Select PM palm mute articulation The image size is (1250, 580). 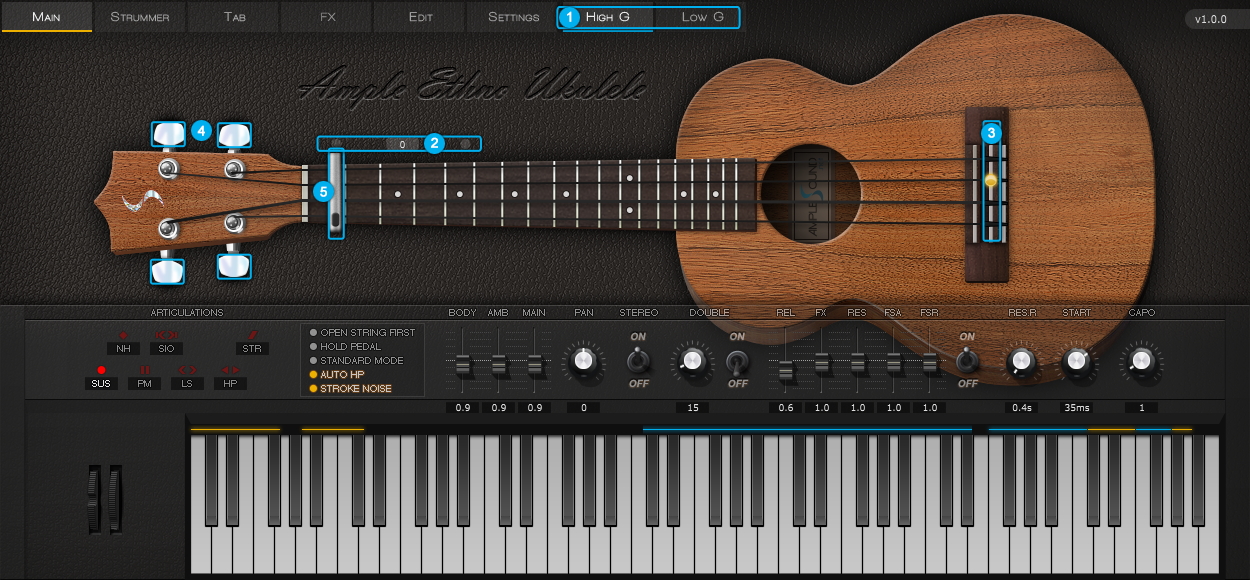point(144,383)
